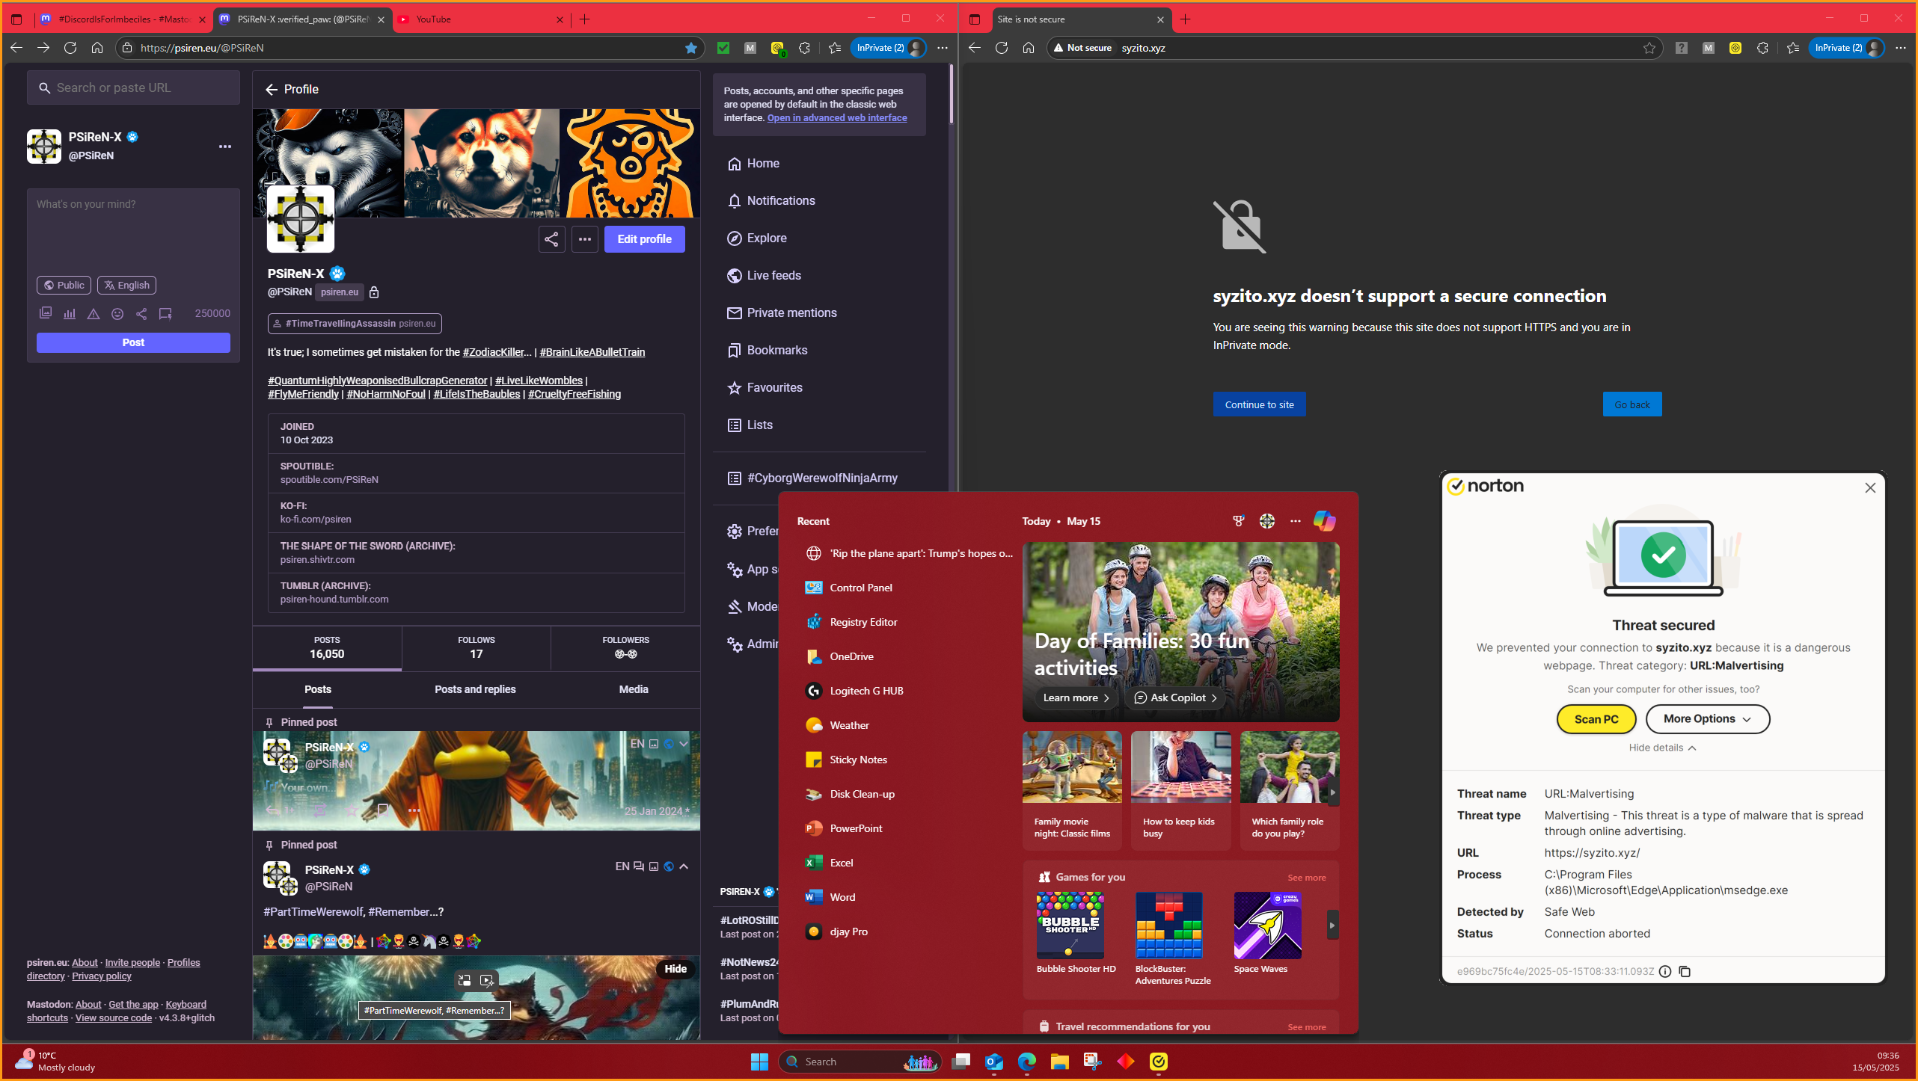
Task: Click the lock icon beside psiren.eu
Action: [x=374, y=292]
